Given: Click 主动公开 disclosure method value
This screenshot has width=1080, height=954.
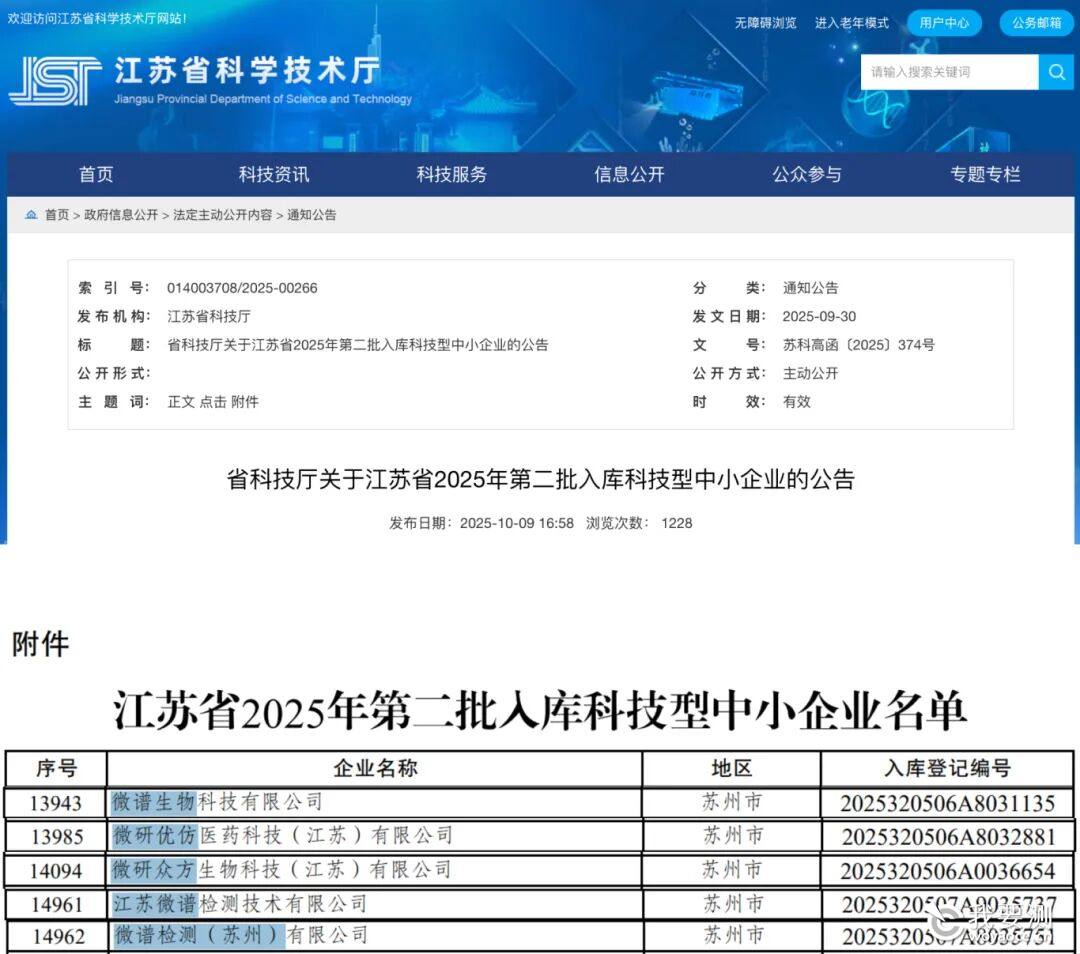Looking at the screenshot, I should click(810, 373).
